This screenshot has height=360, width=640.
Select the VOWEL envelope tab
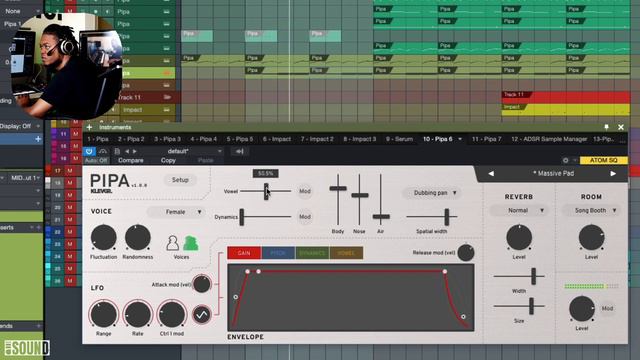tap(346, 253)
